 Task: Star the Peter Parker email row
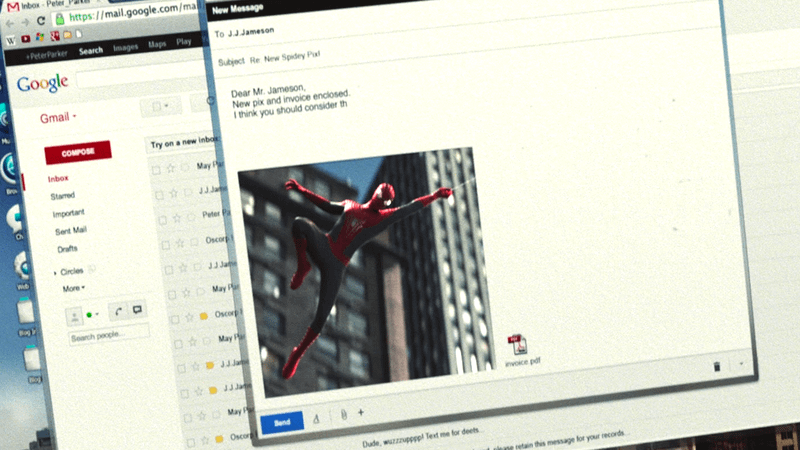(x=177, y=218)
